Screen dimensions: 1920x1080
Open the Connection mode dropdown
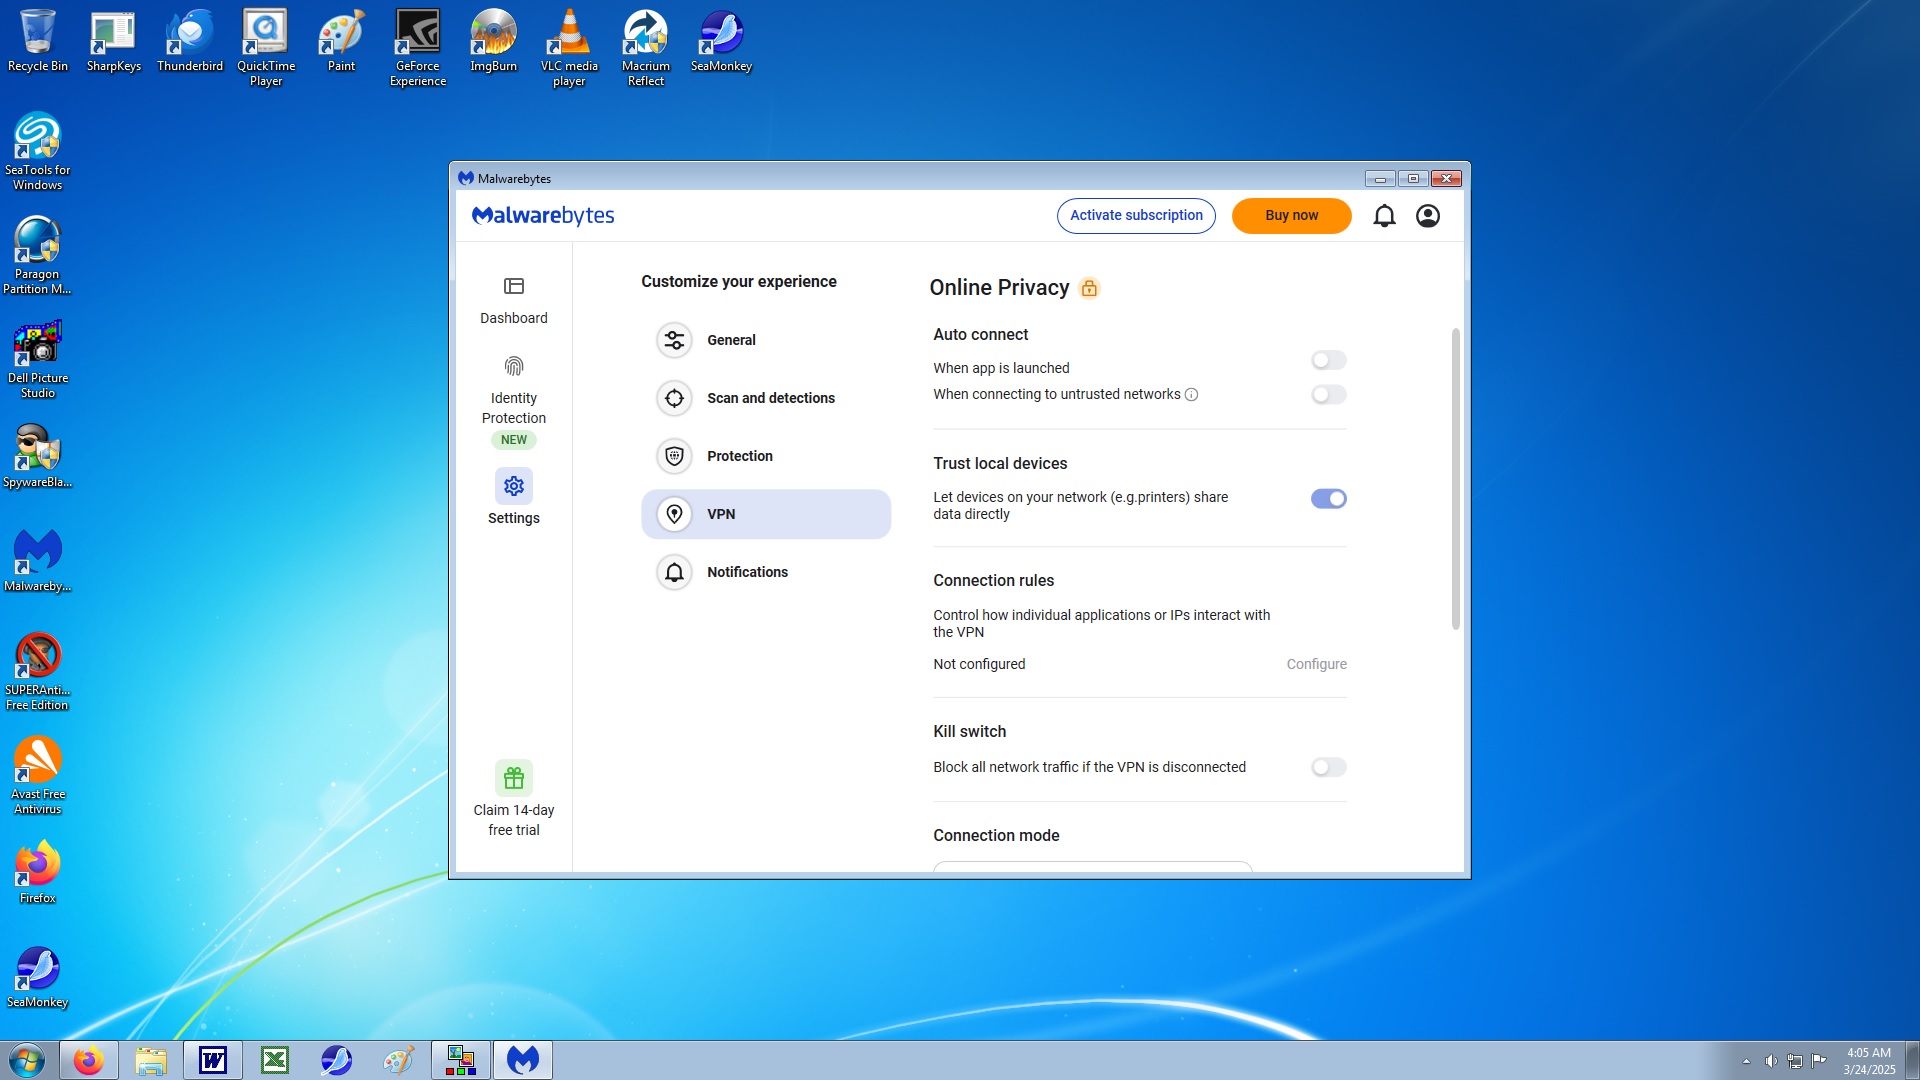pos(1092,866)
